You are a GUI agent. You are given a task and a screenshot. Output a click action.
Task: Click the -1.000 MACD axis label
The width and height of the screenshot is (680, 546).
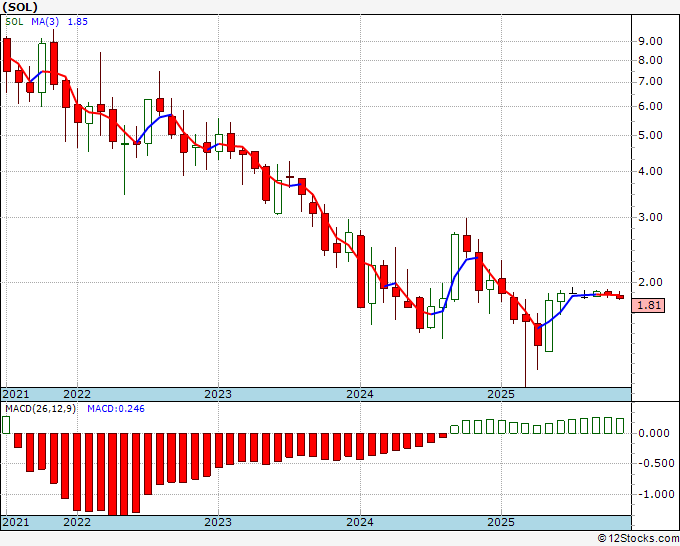(656, 494)
